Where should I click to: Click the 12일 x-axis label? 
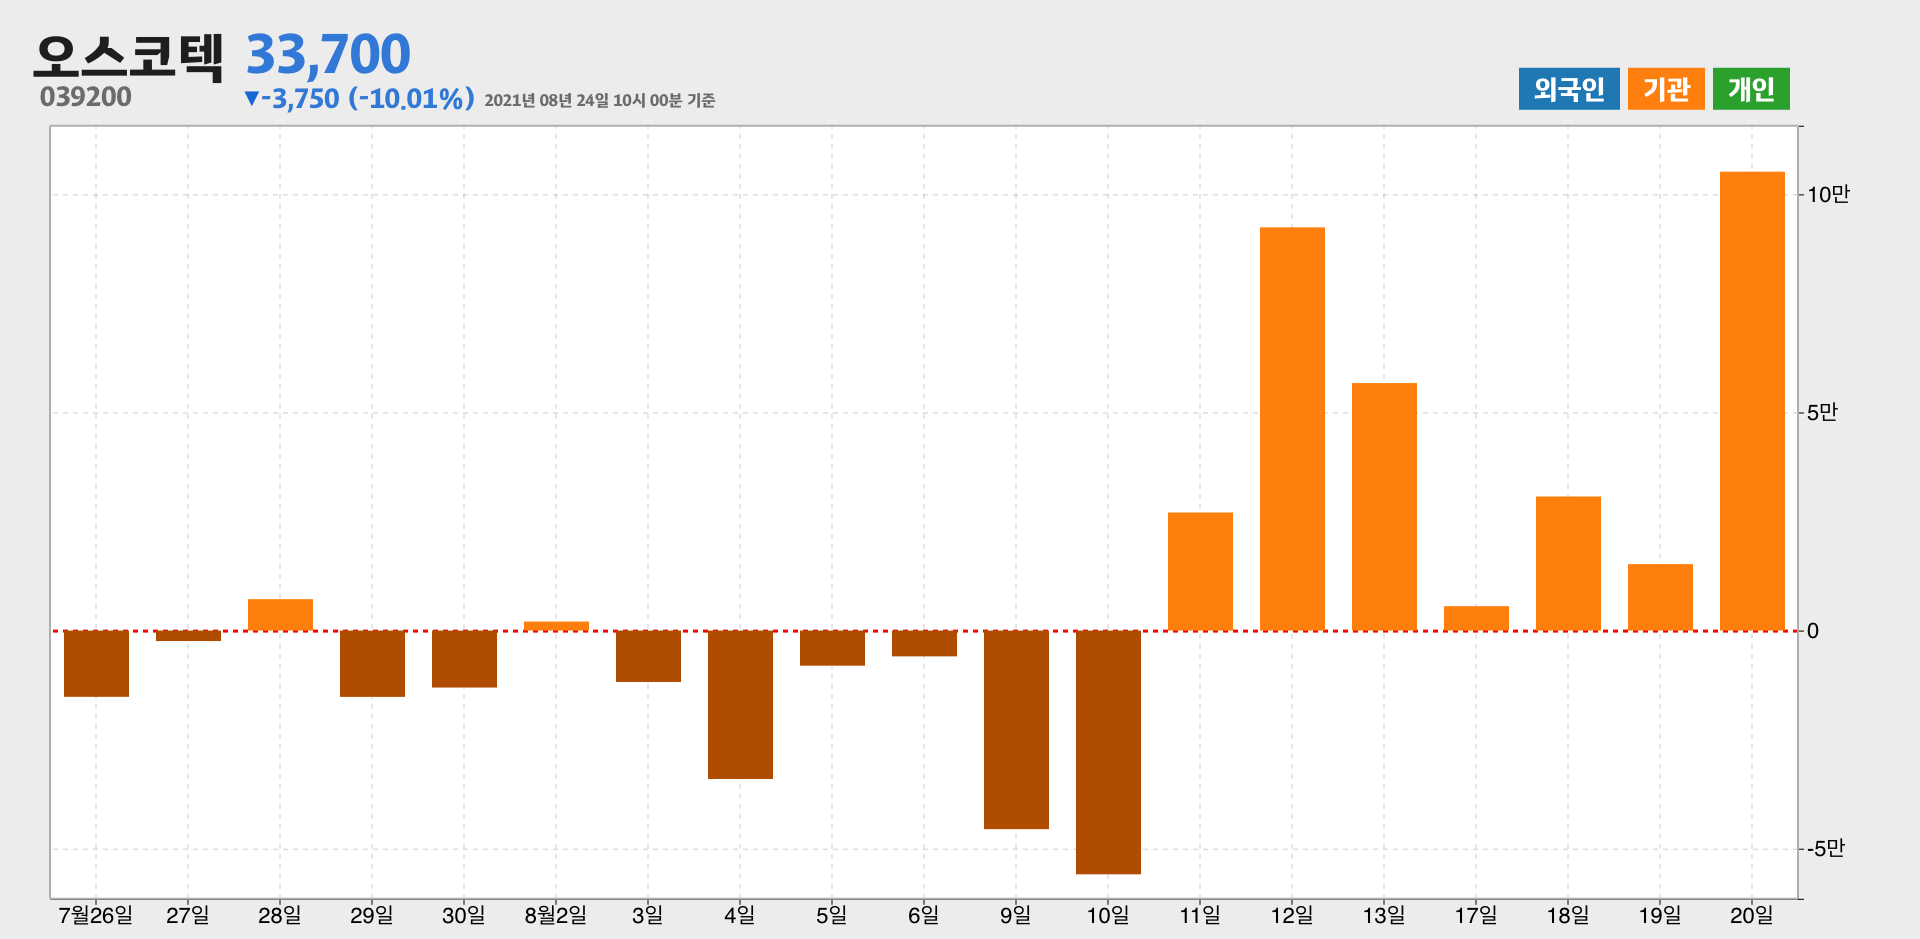coord(1292,915)
